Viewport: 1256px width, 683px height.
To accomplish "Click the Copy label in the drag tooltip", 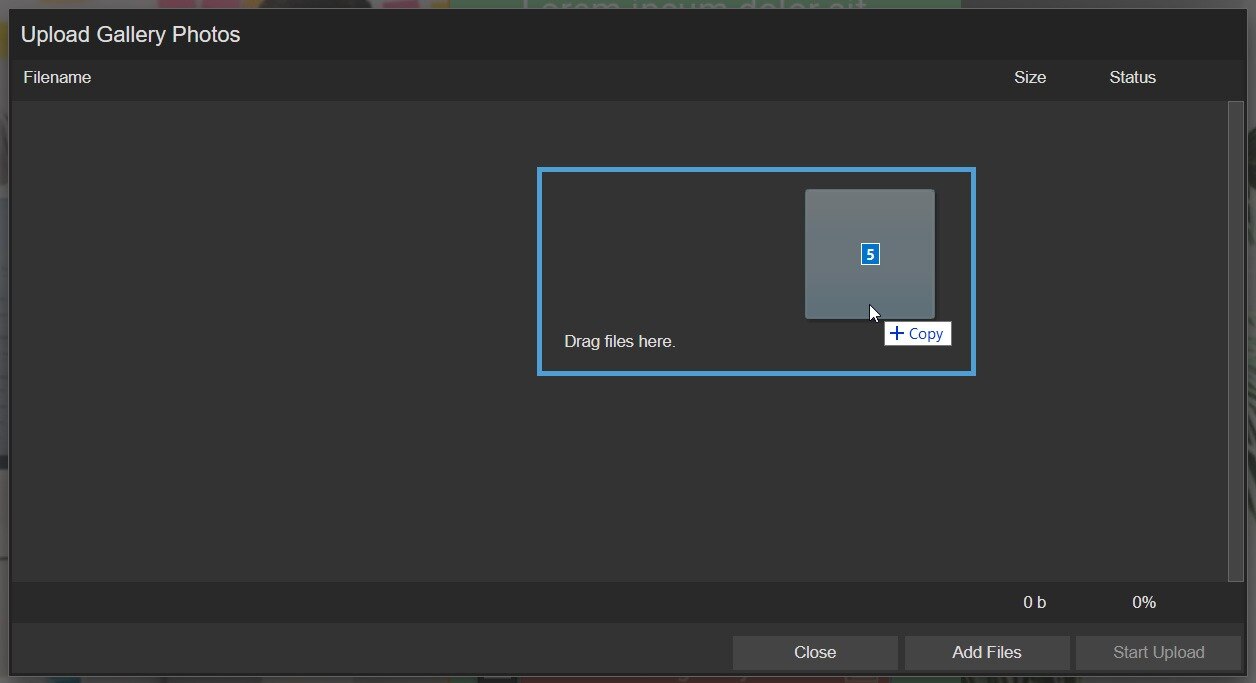I will [926, 334].
